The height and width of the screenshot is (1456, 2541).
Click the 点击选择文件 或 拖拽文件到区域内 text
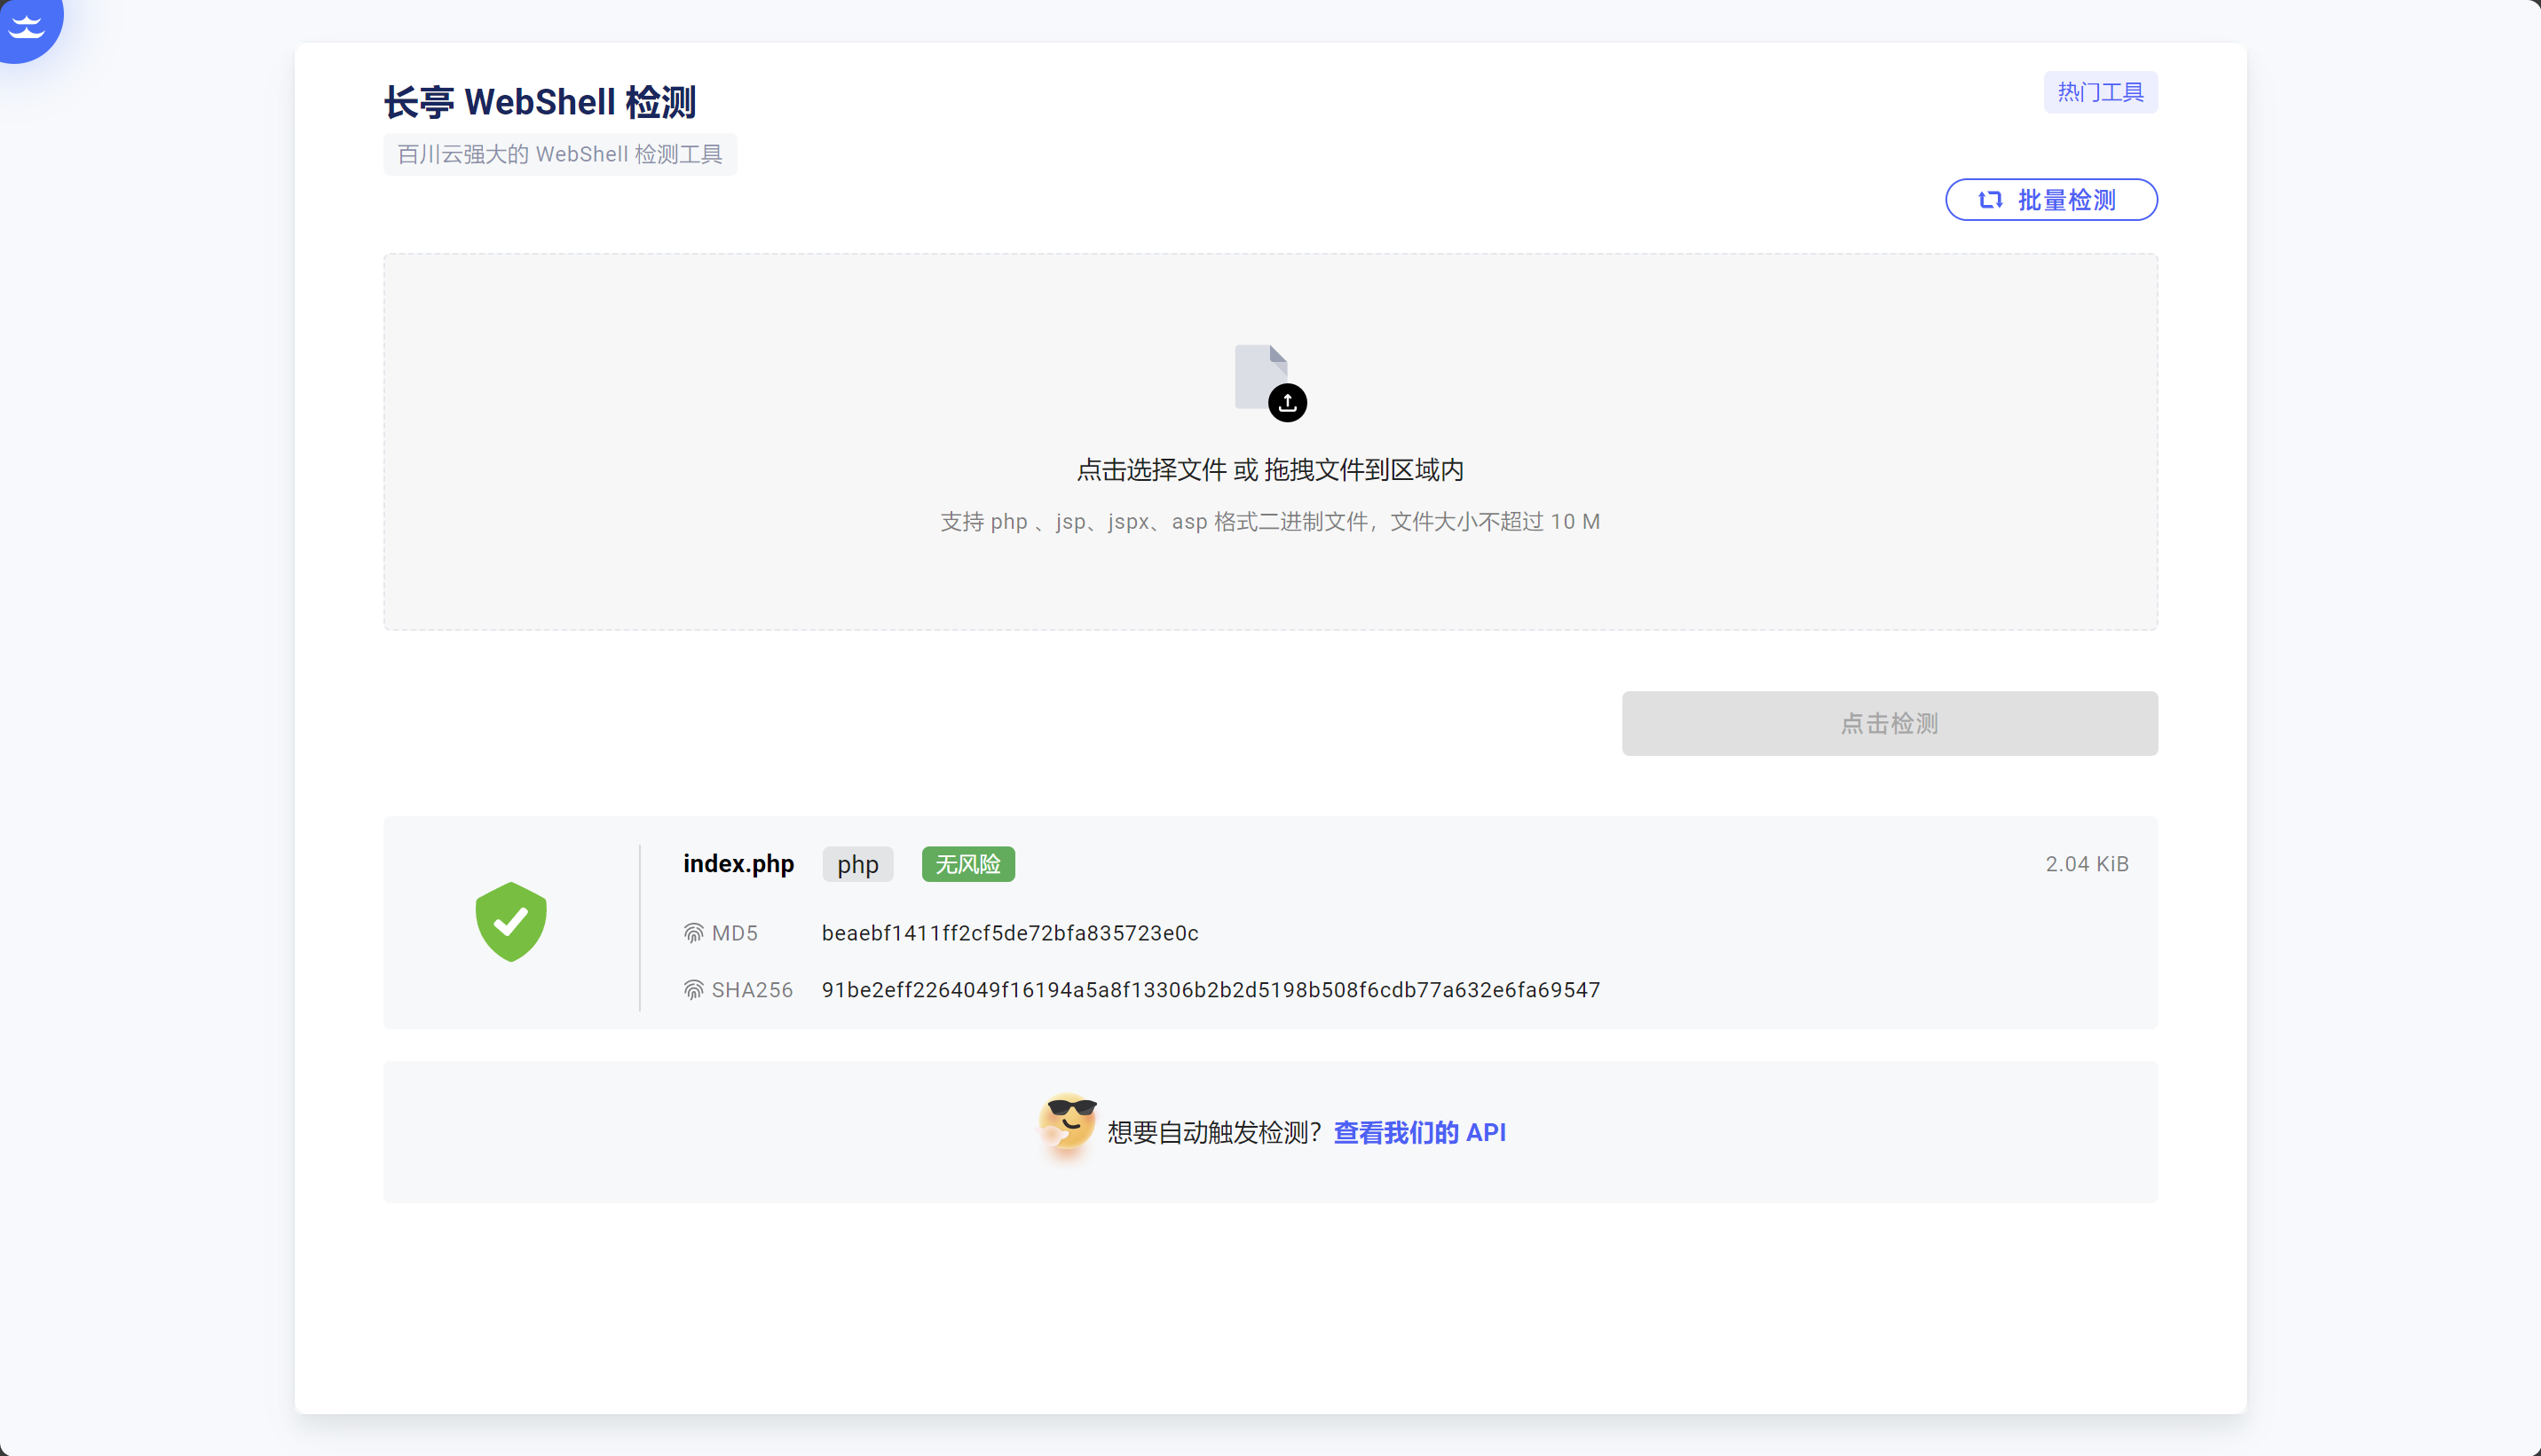pyautogui.click(x=1270, y=470)
